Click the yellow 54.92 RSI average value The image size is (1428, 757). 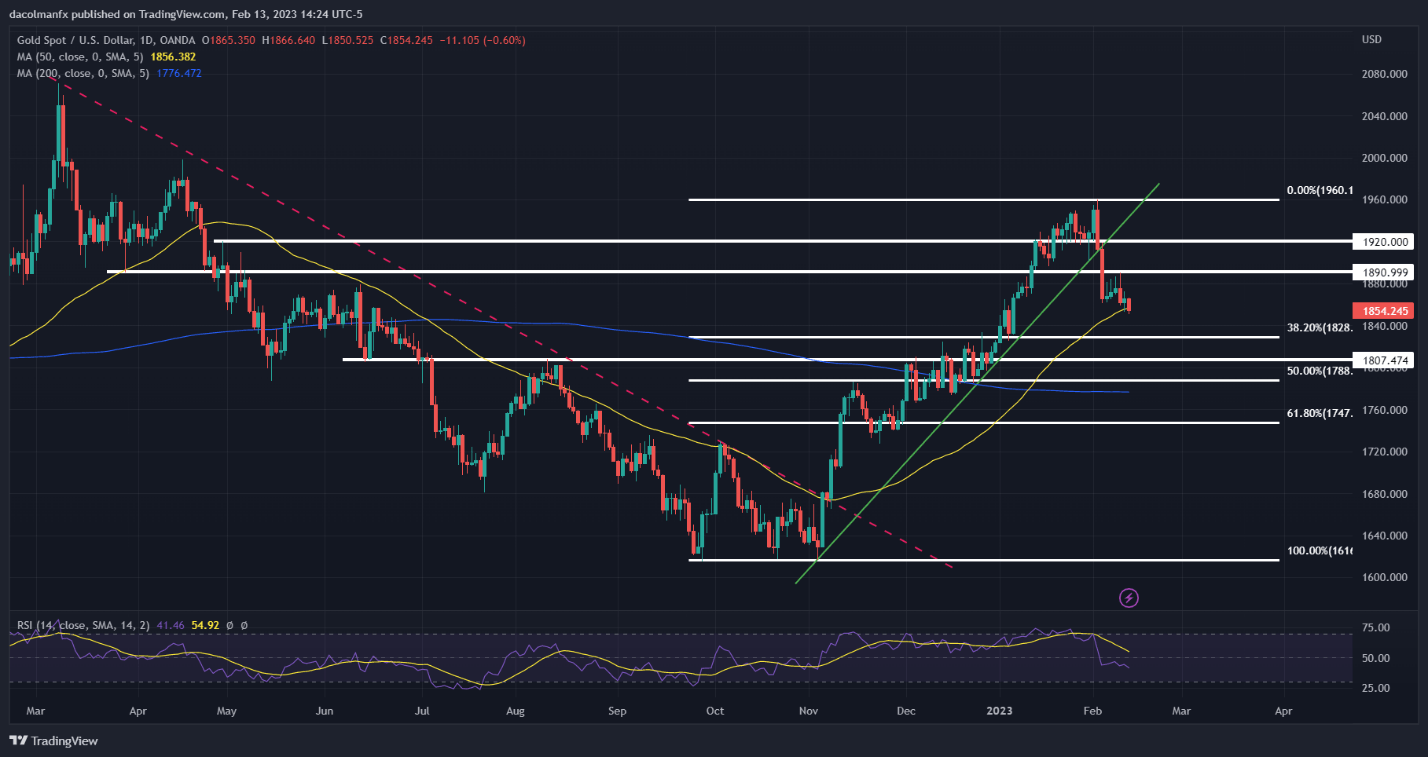pos(205,625)
